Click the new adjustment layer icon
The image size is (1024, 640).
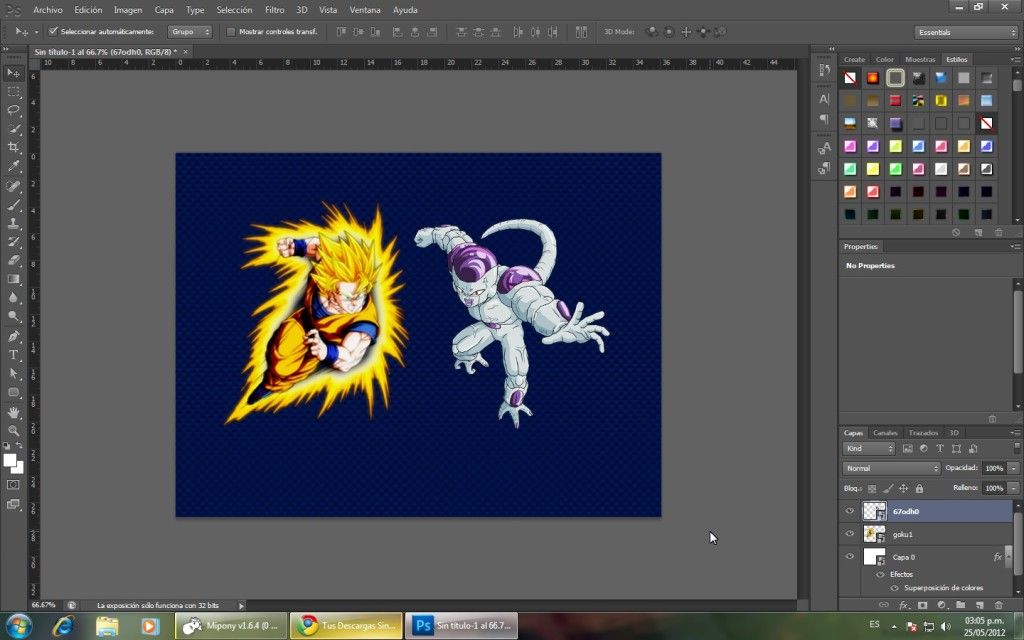(941, 605)
